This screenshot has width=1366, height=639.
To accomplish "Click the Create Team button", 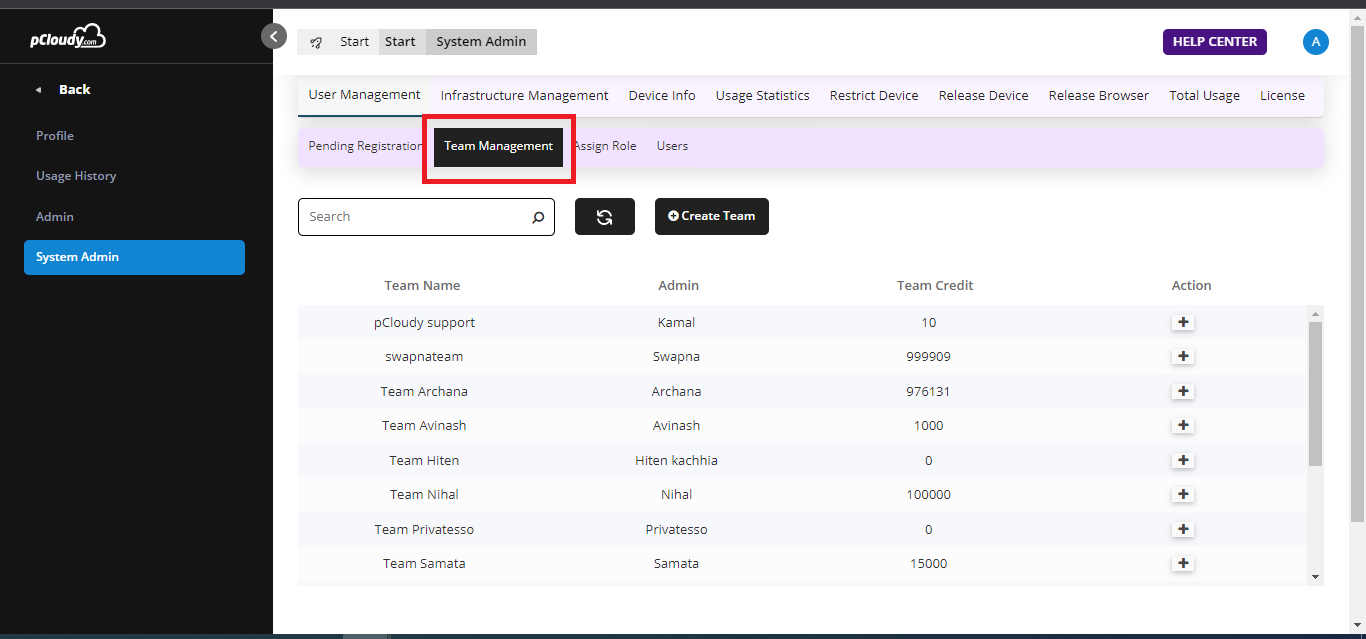I will coord(711,216).
